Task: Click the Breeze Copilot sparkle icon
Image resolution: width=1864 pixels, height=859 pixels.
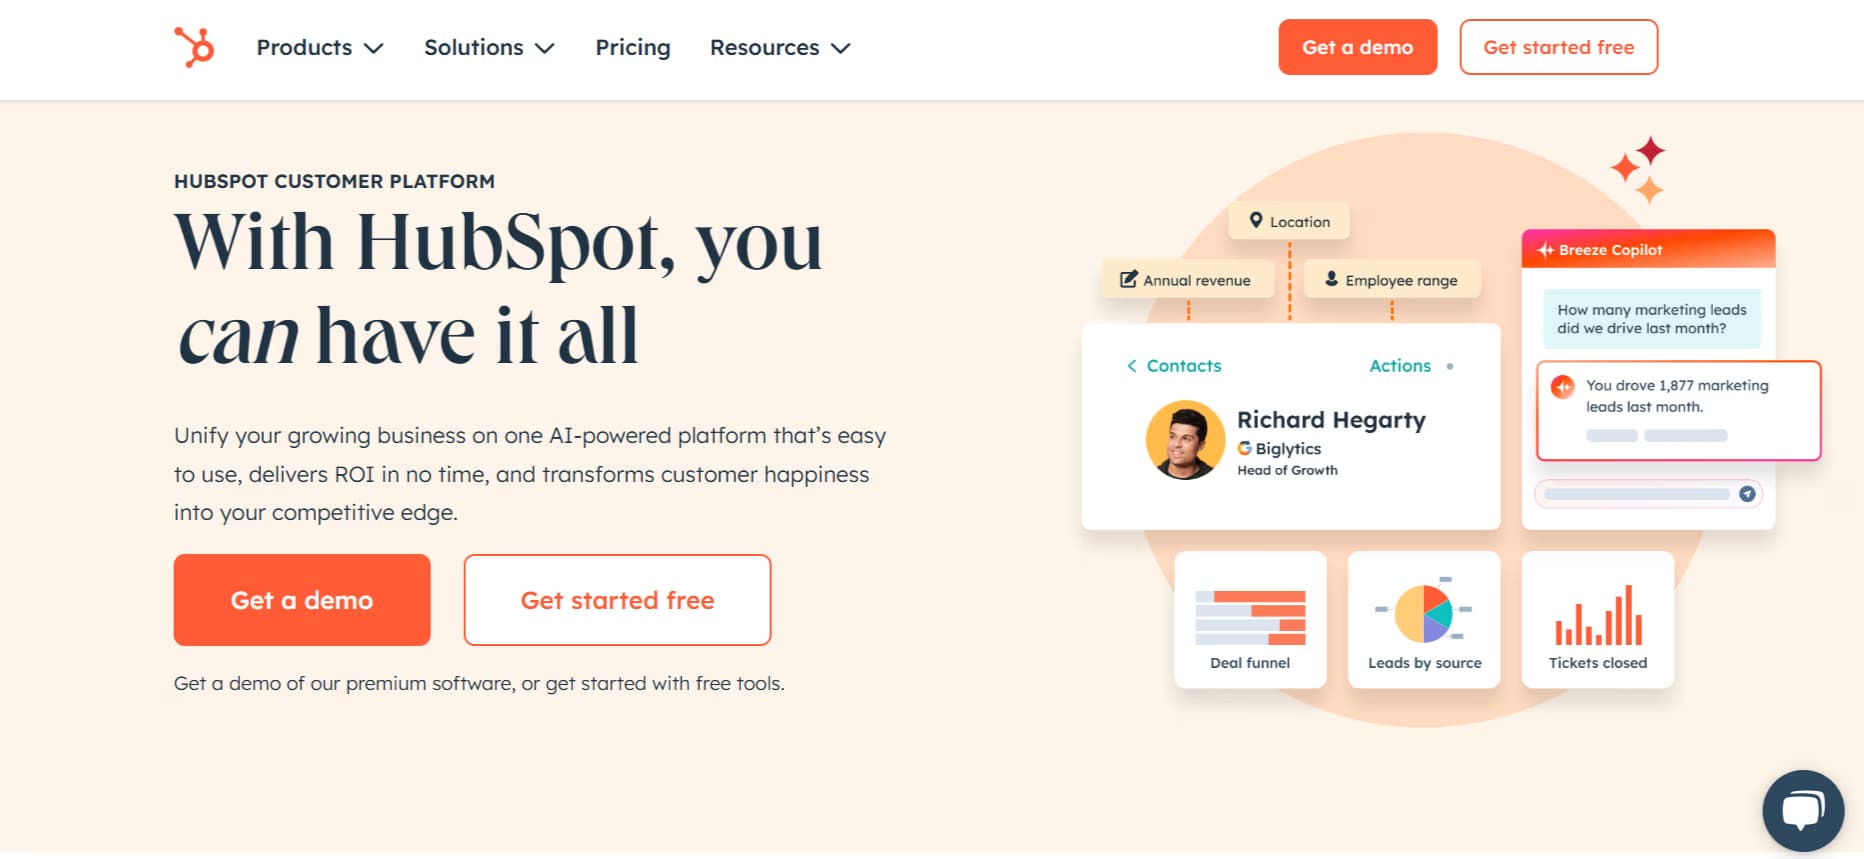Action: pyautogui.click(x=1547, y=249)
